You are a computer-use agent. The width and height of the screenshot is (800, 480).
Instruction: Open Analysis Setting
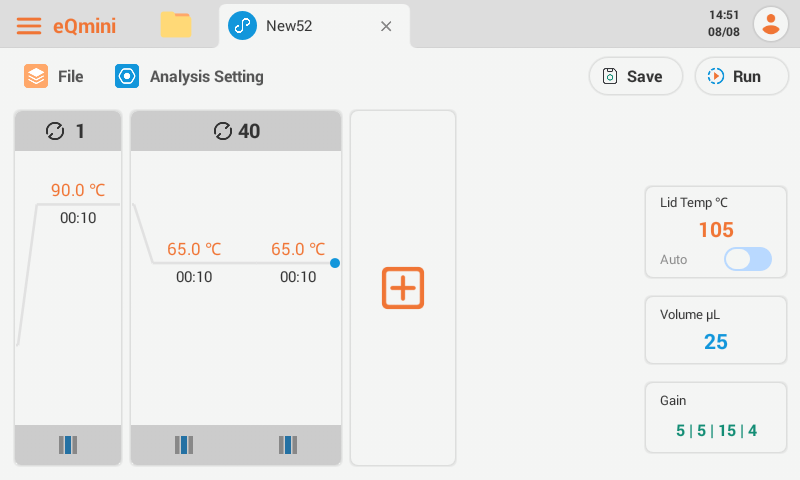pyautogui.click(x=190, y=76)
